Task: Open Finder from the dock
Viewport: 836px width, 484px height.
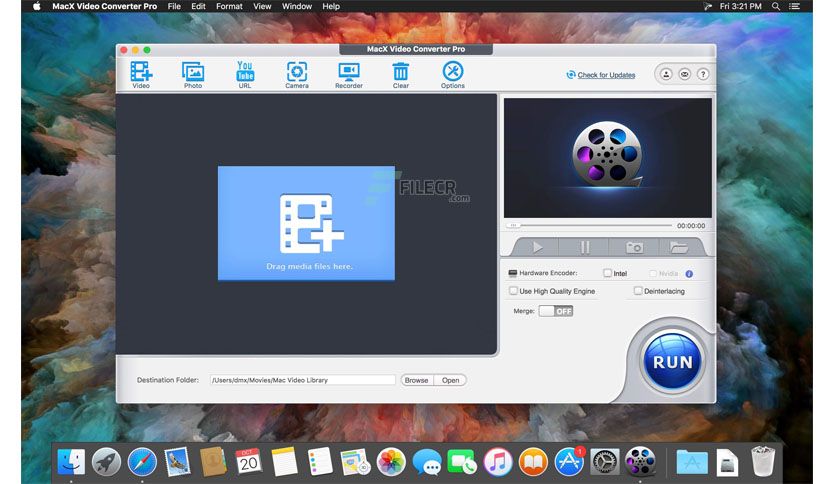Action: click(x=71, y=462)
